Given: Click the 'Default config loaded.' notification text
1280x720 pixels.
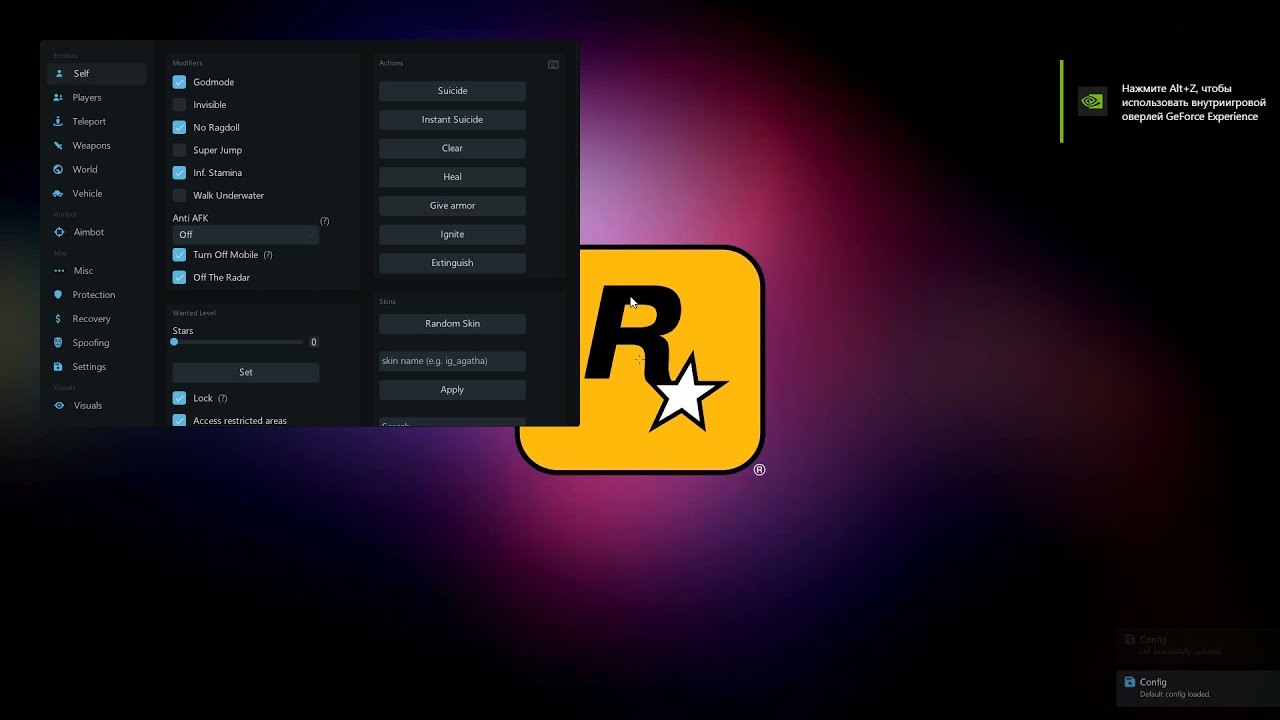Looking at the screenshot, I should [x=1175, y=694].
